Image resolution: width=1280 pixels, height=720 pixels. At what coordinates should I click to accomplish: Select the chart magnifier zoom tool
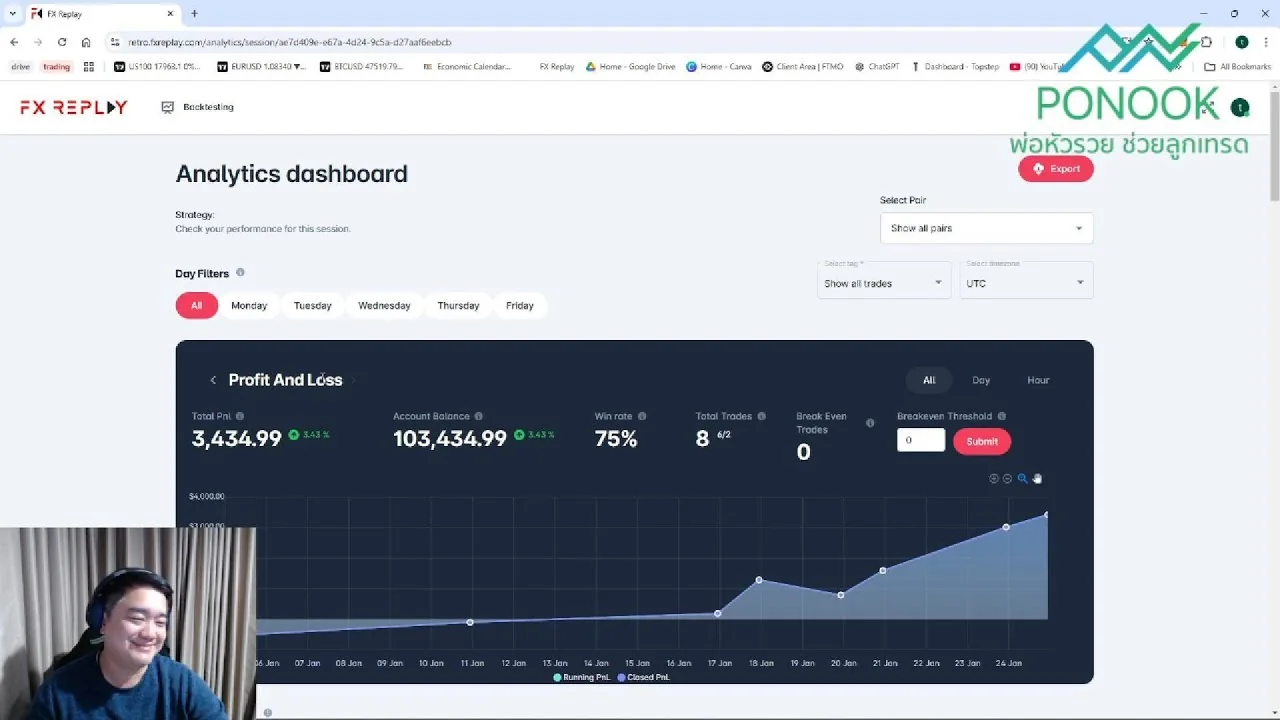click(x=1022, y=479)
